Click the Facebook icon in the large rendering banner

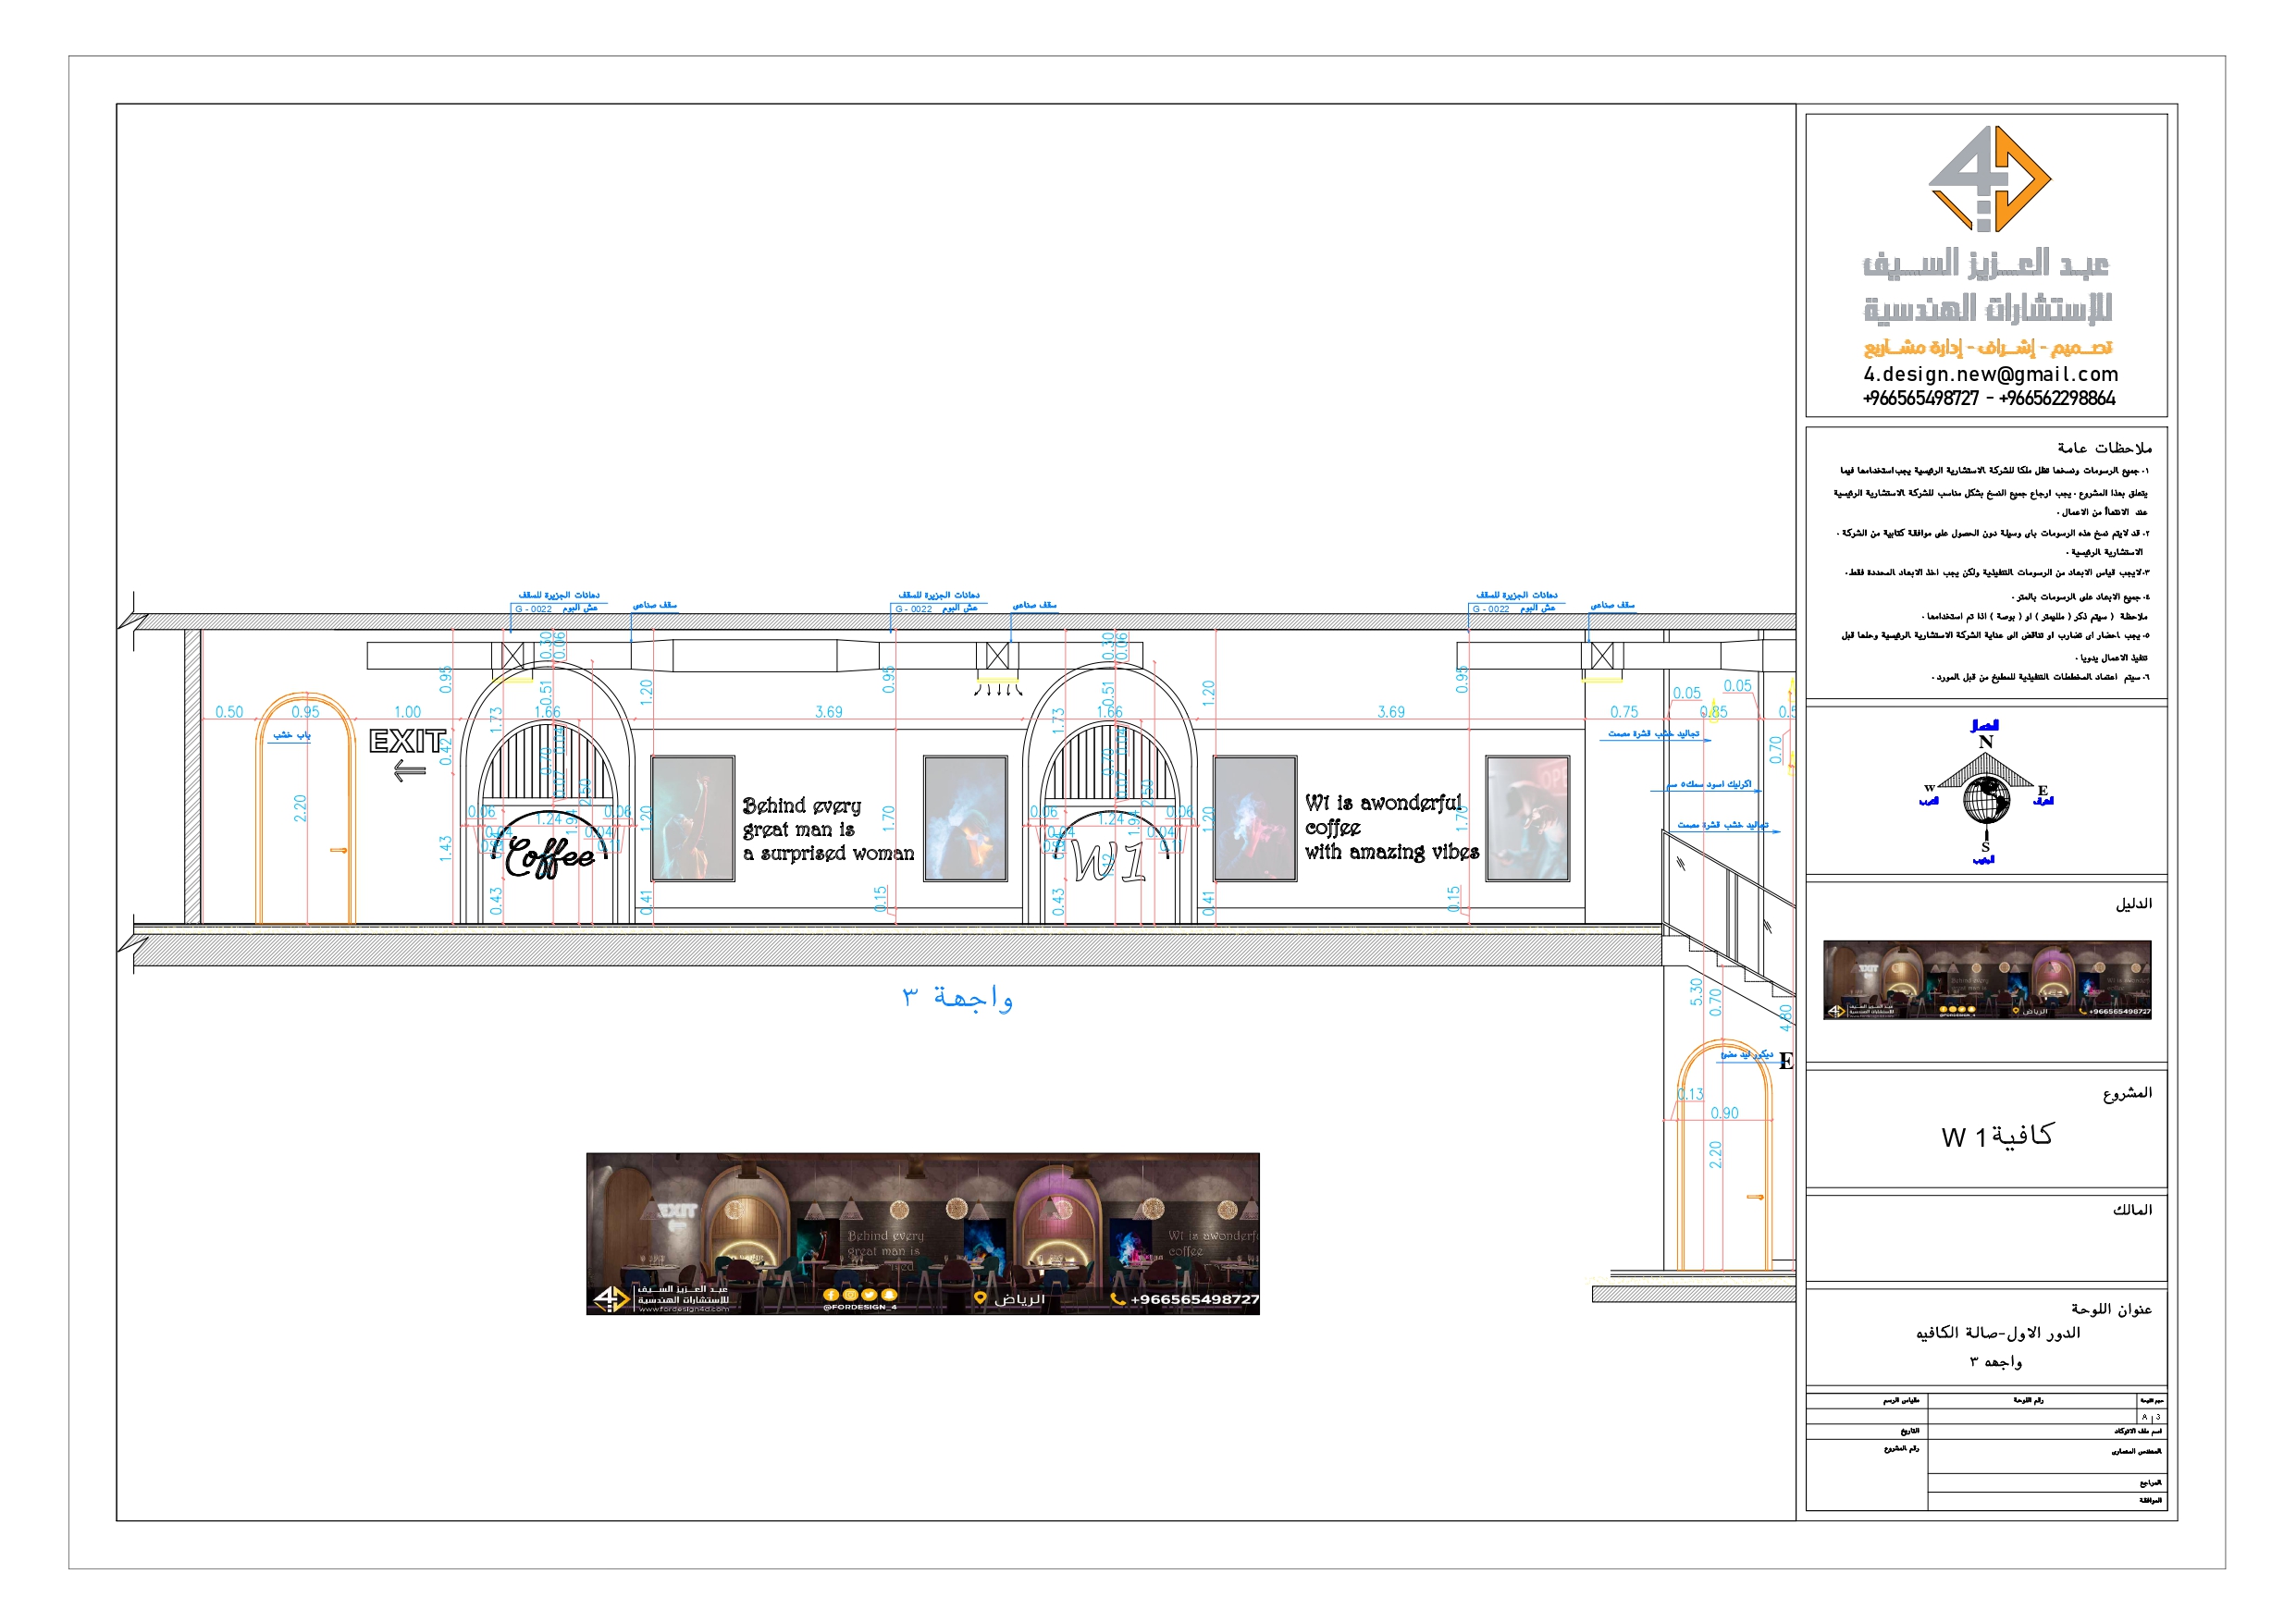(x=830, y=1295)
